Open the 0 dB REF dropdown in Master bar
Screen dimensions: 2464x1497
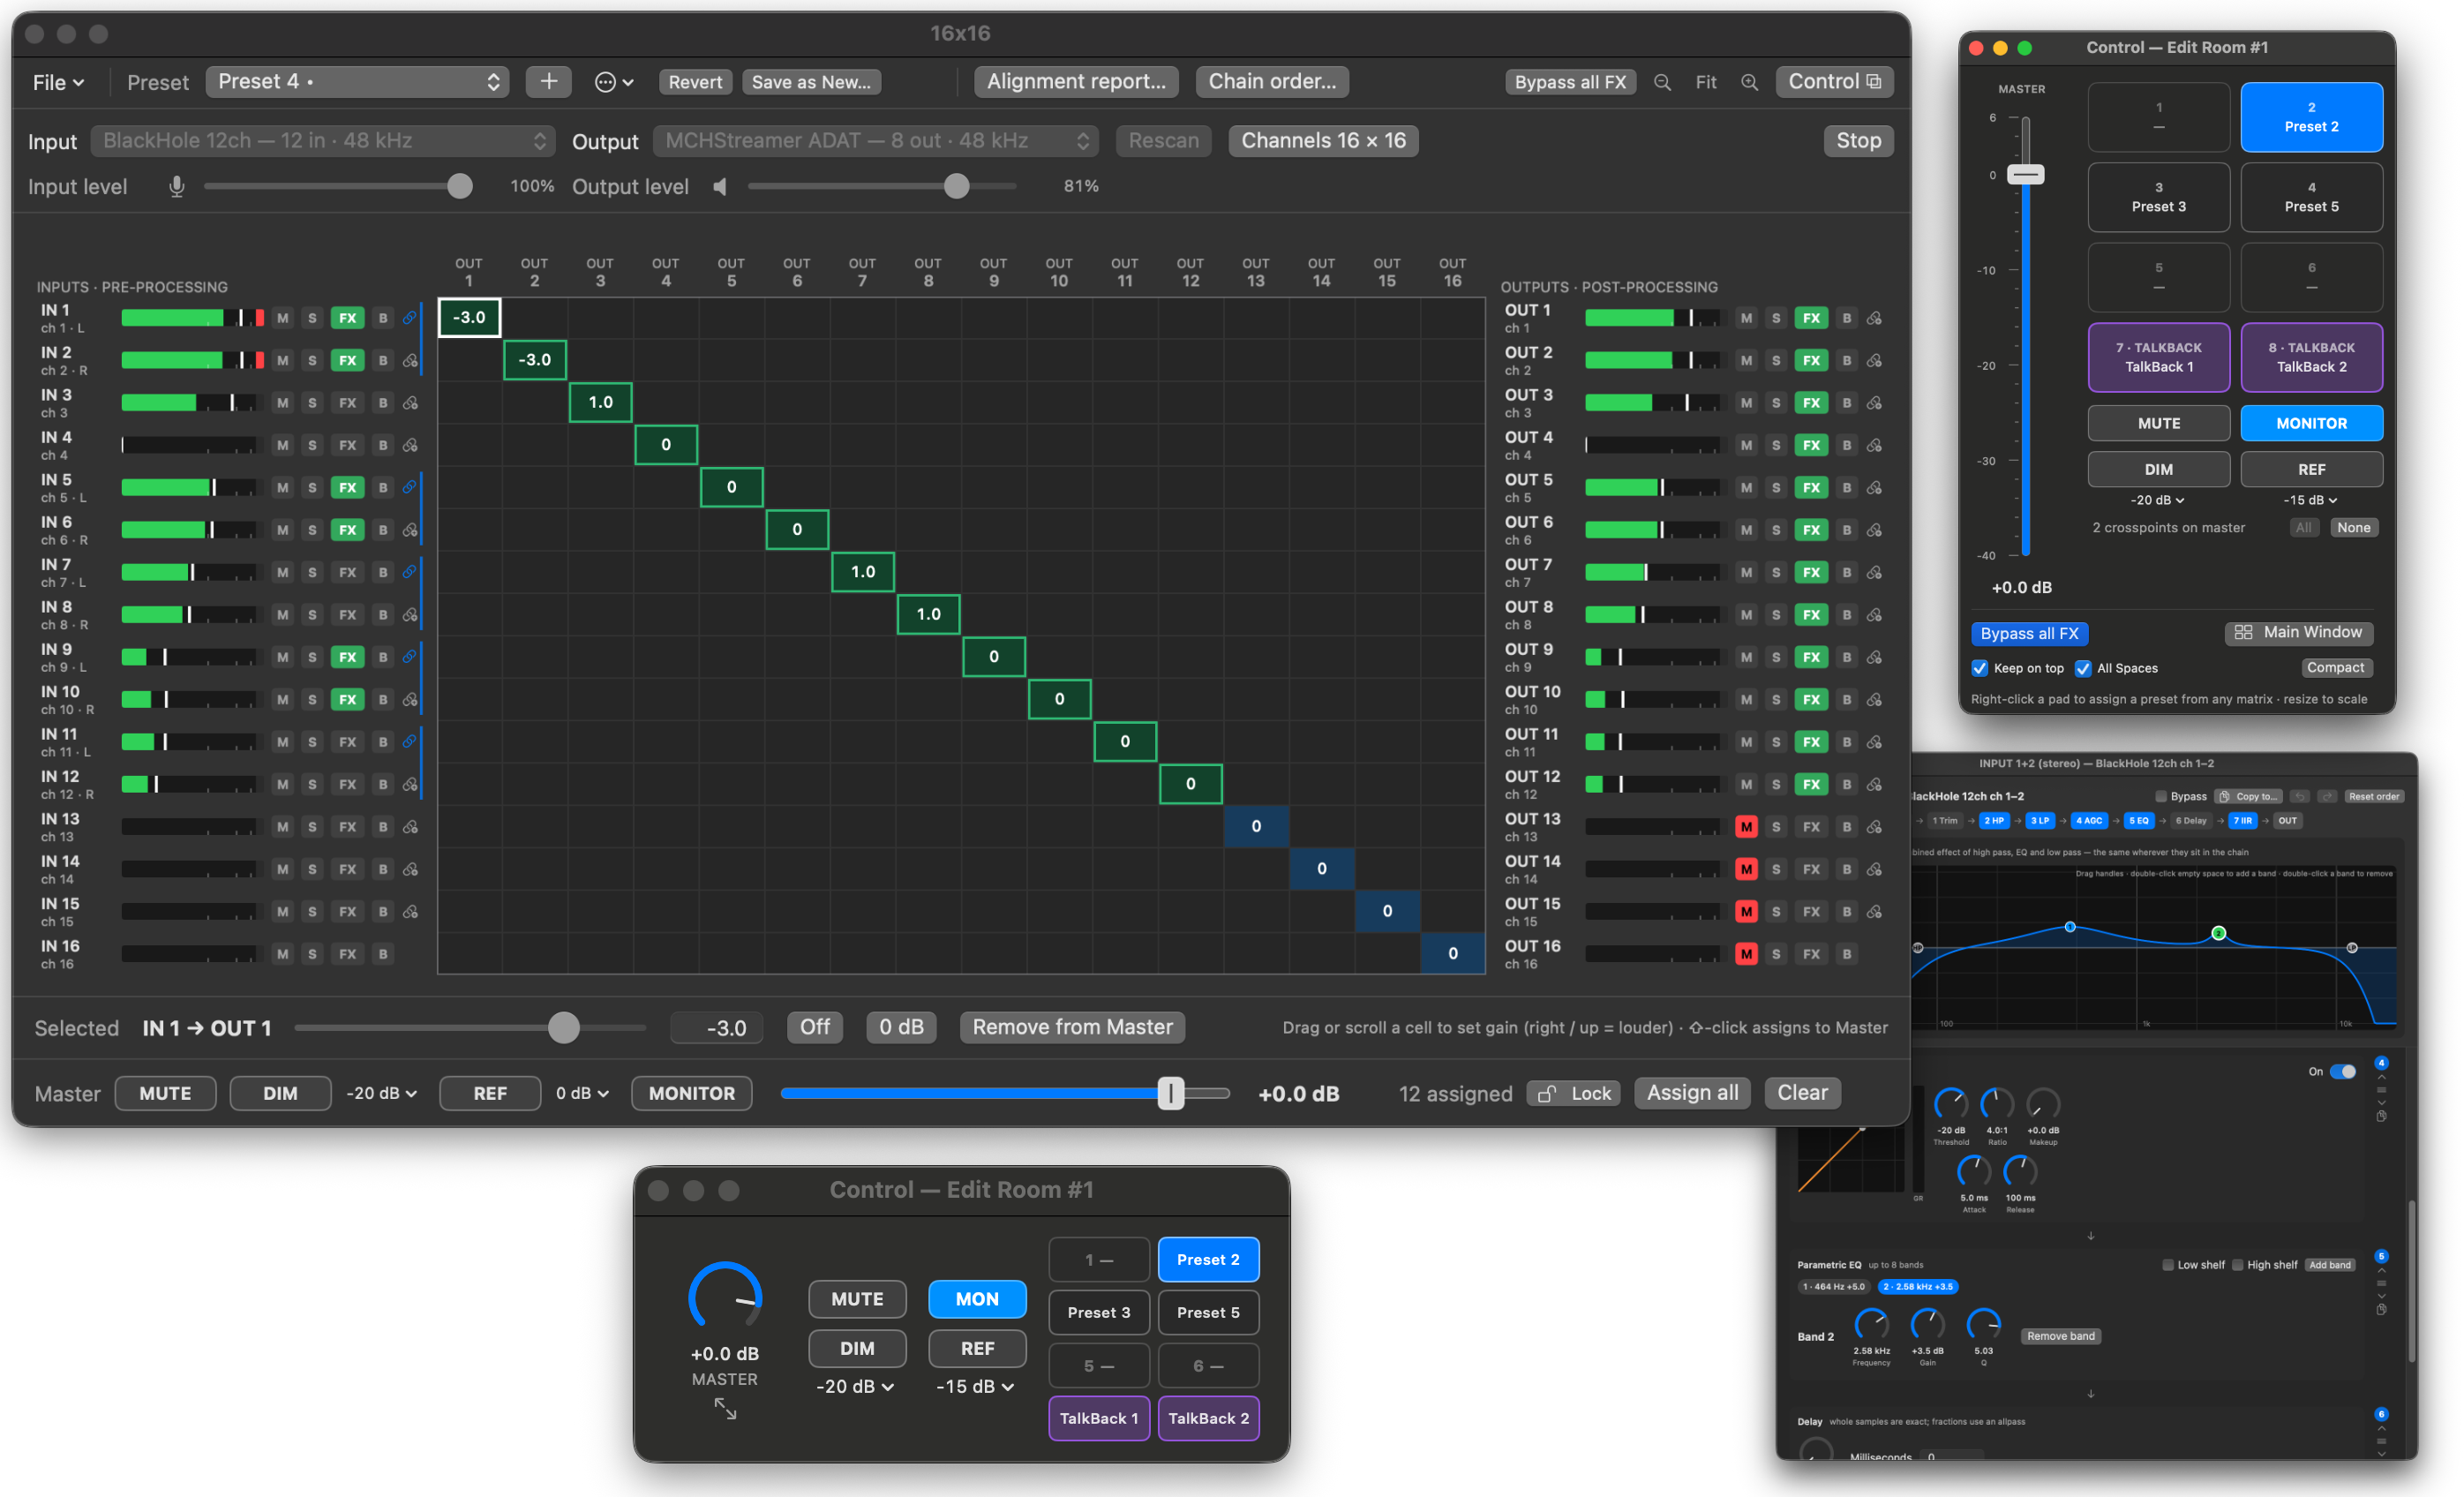coord(582,1093)
